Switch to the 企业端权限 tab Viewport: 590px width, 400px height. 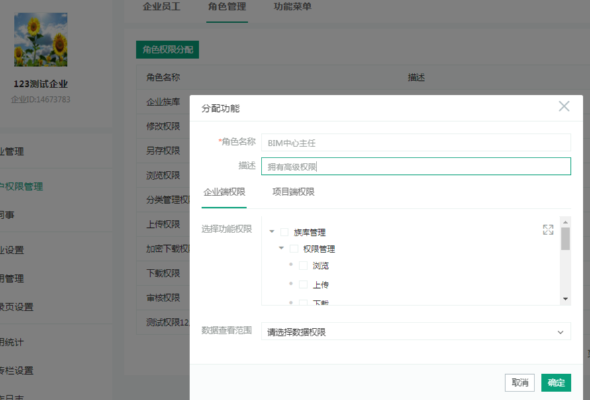[224, 192]
